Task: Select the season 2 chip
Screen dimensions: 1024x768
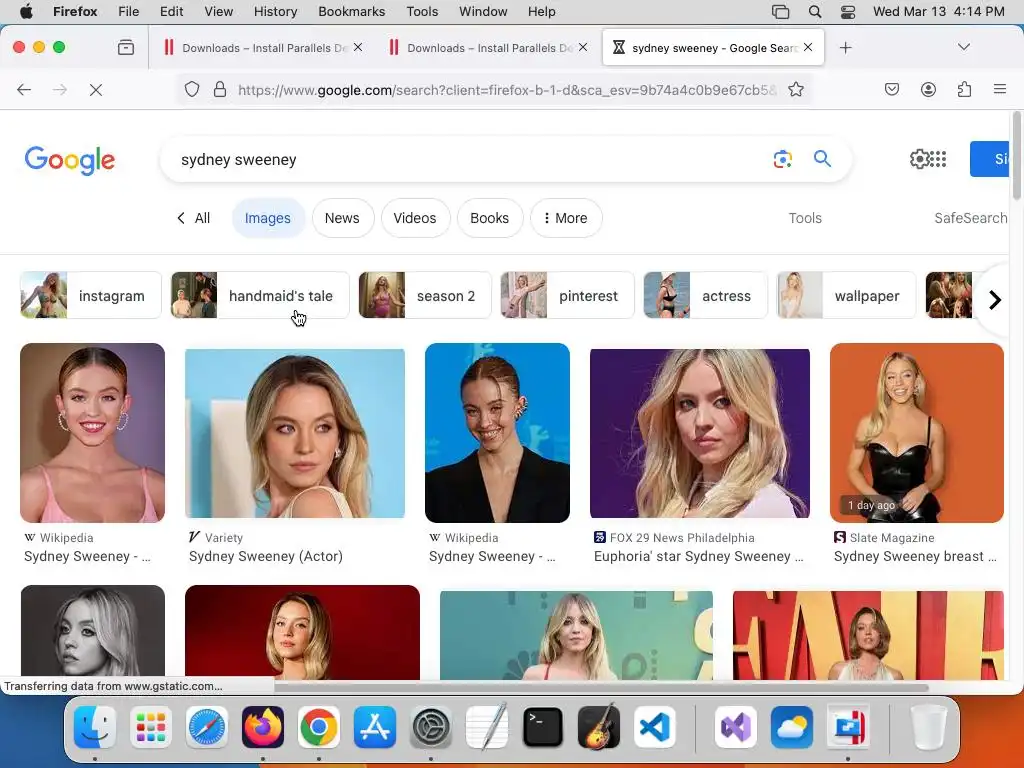Action: click(x=425, y=295)
